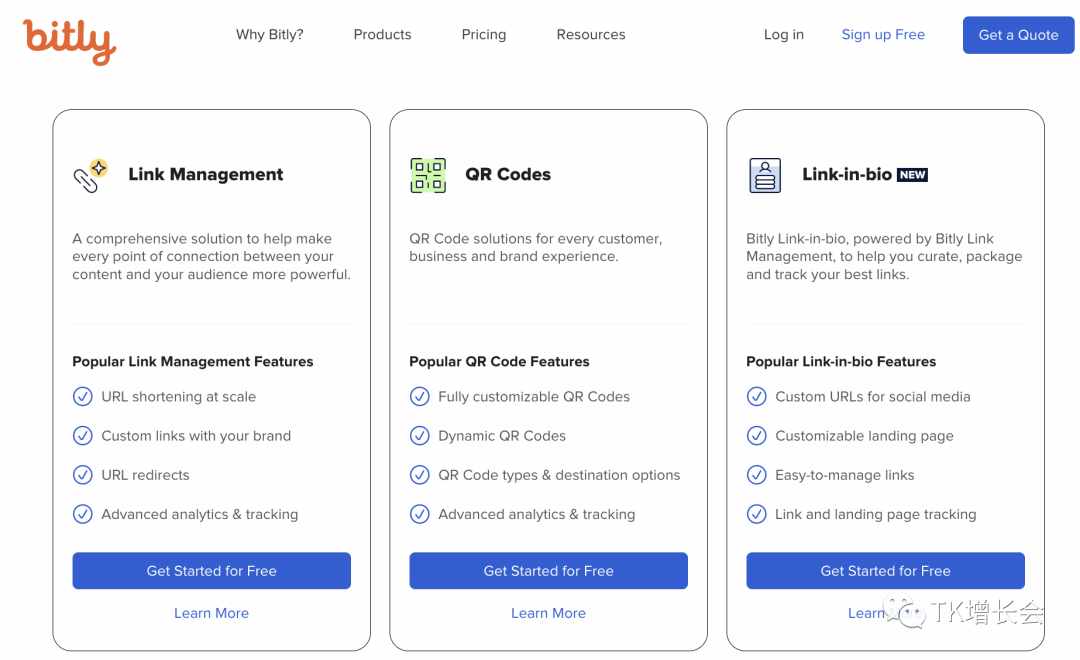The height and width of the screenshot is (660, 1080).
Task: Click checkmark icon beside Dynamic QR Codes
Action: pyautogui.click(x=419, y=436)
